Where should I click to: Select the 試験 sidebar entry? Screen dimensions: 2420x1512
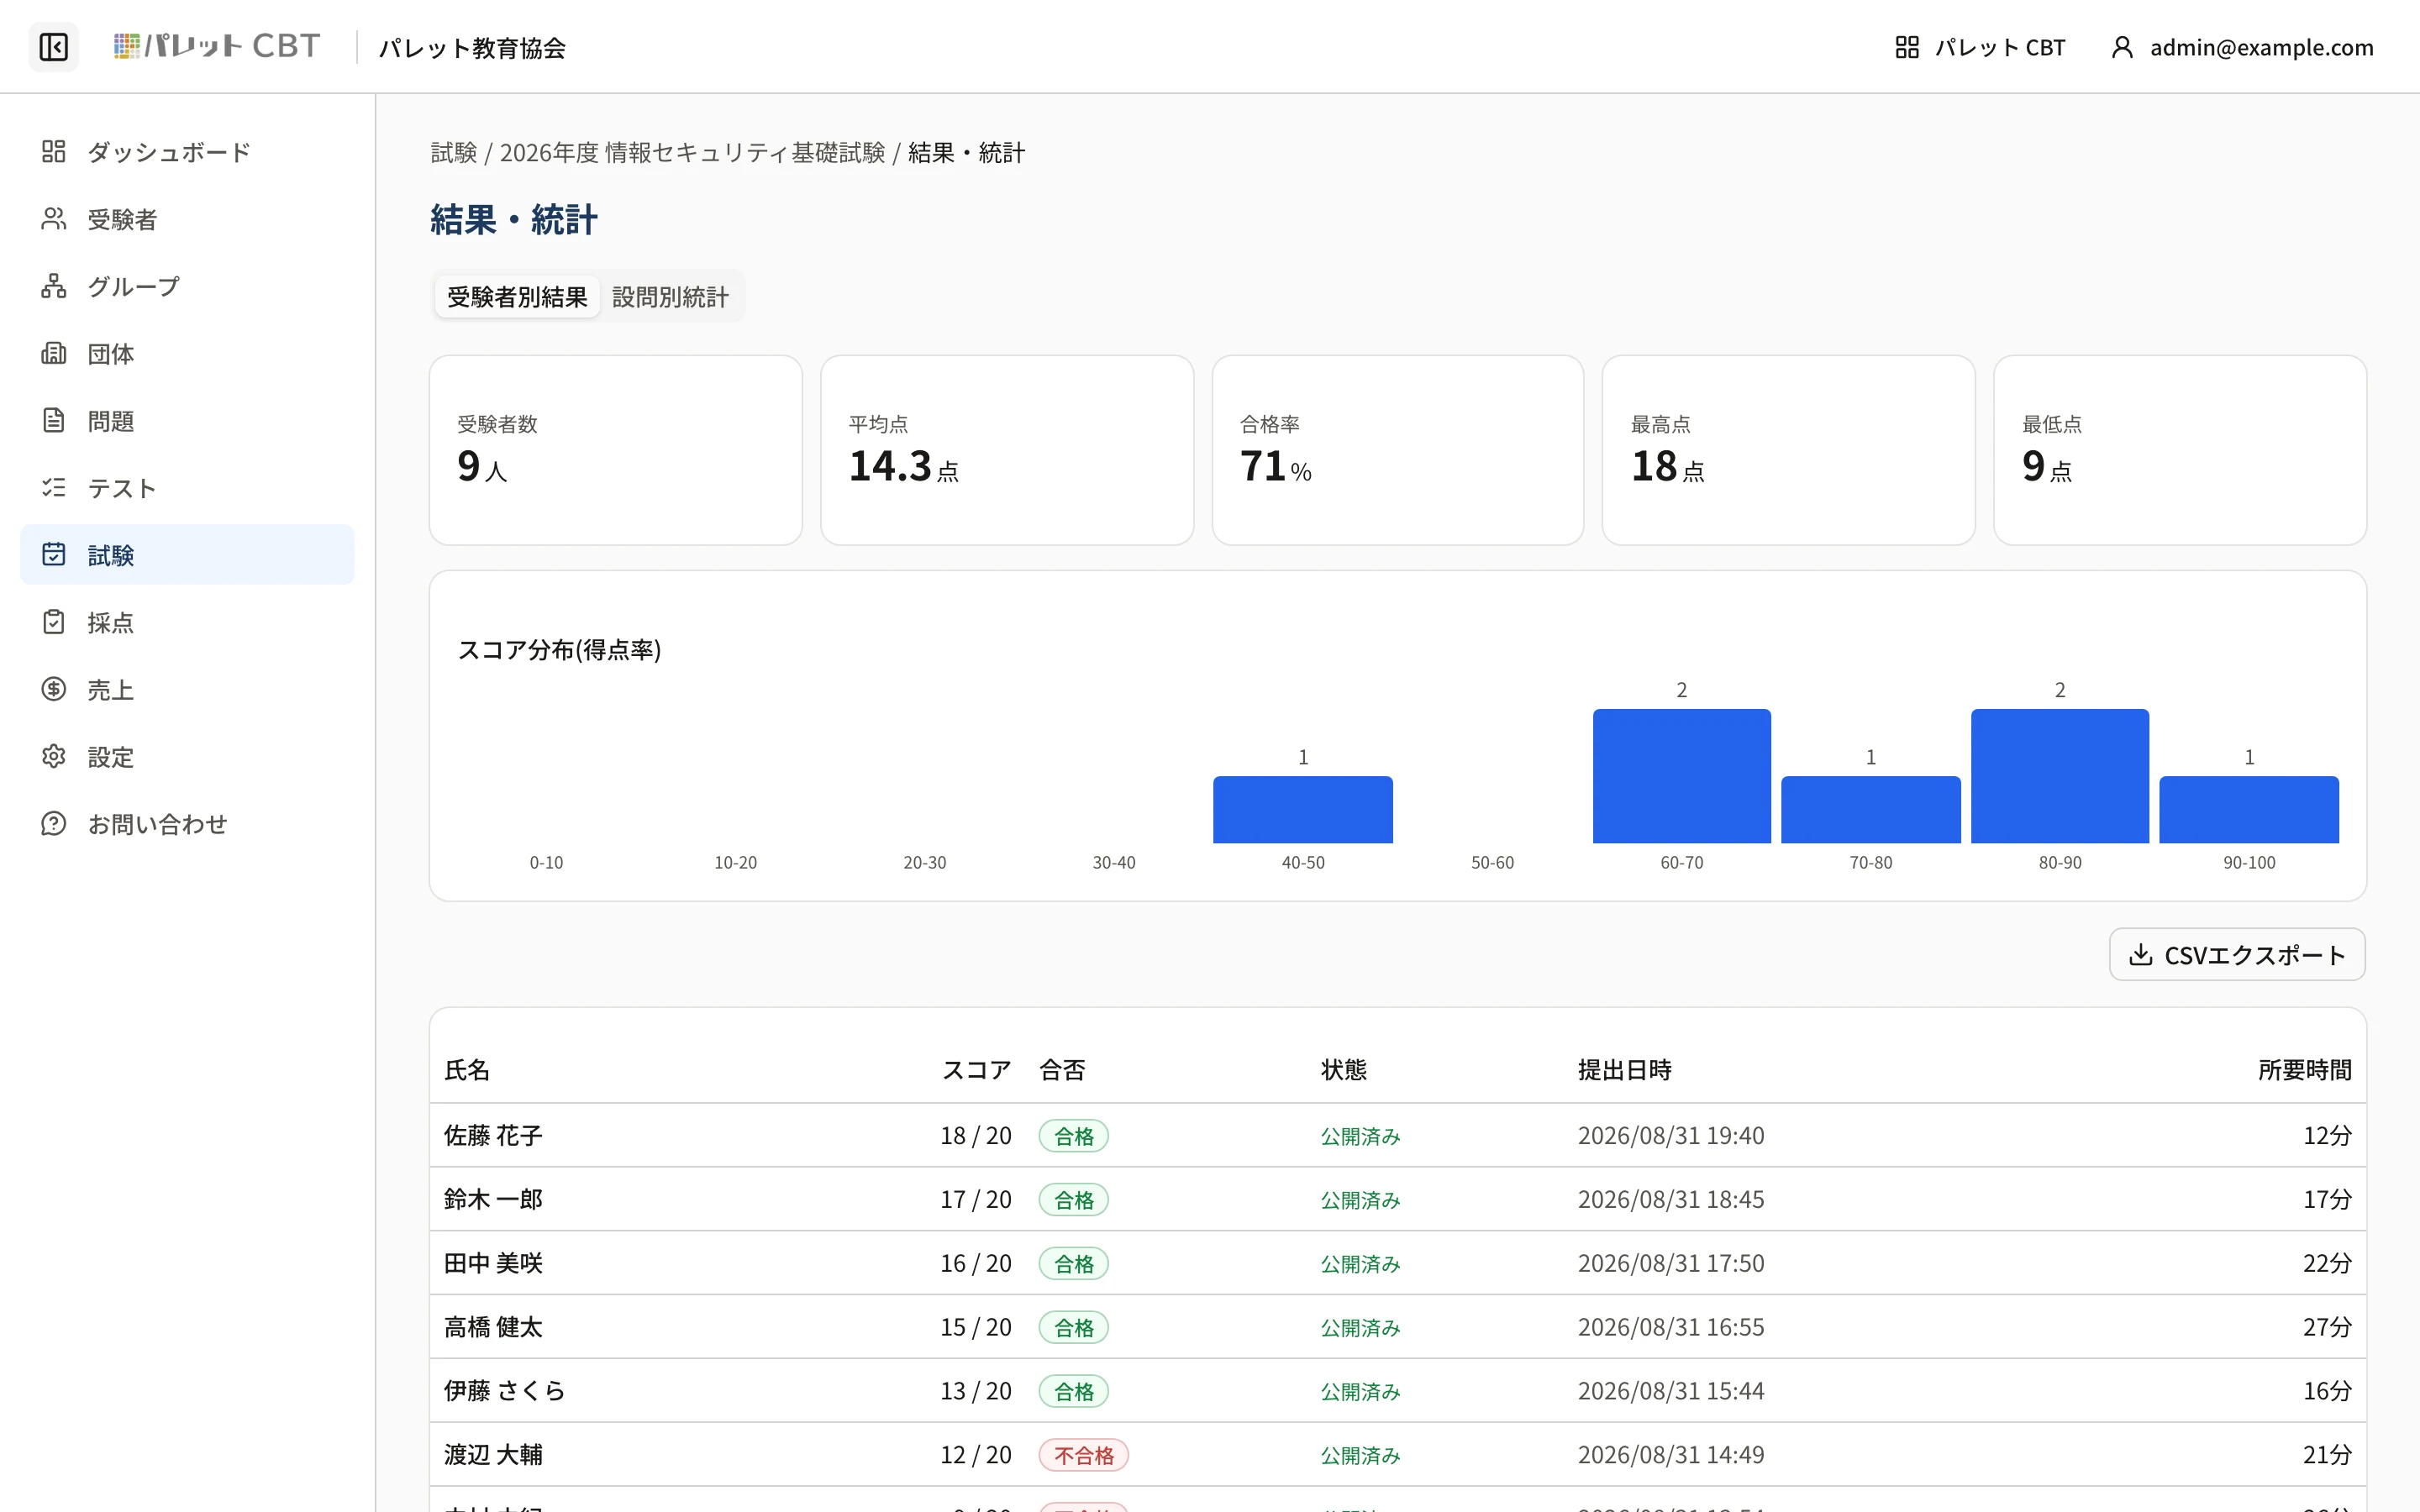pyautogui.click(x=187, y=554)
